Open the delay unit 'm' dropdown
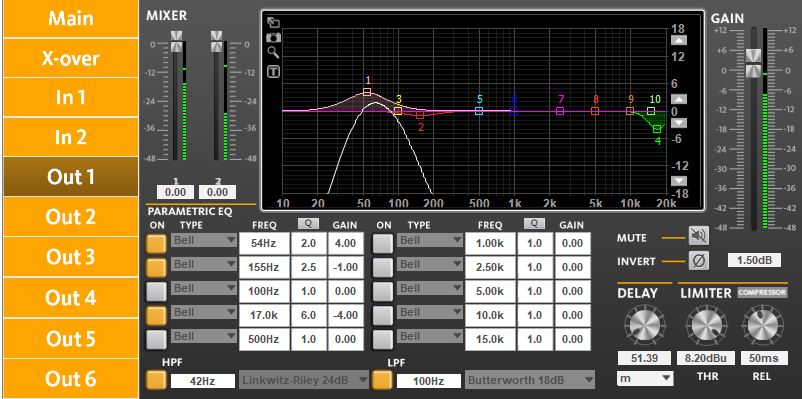Image resolution: width=802 pixels, height=399 pixels. 645,378
